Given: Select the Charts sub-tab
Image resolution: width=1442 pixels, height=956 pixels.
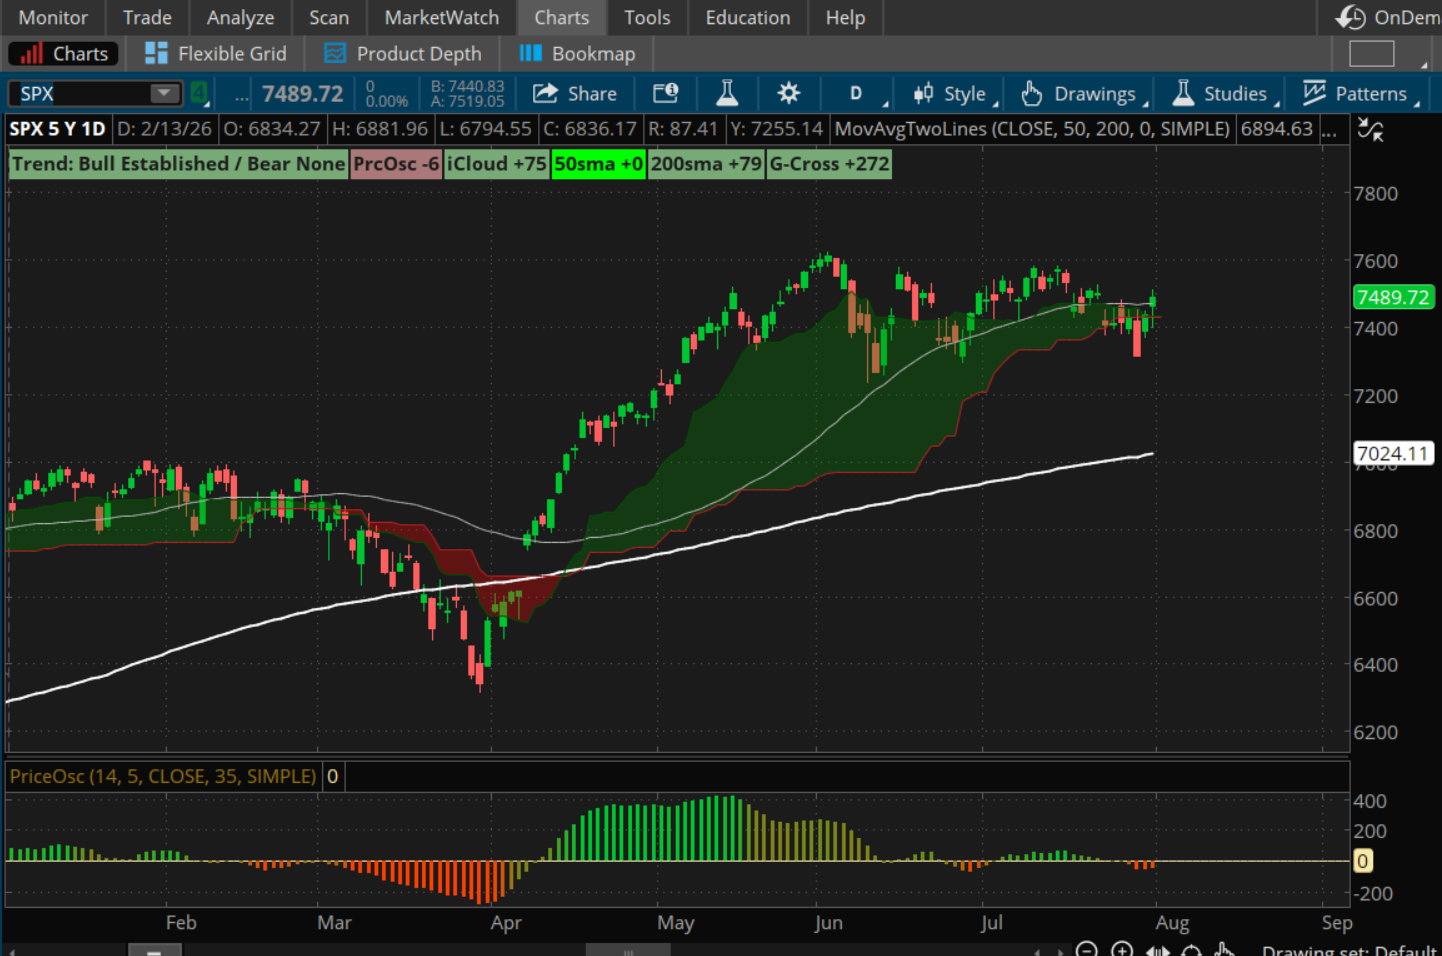Looking at the screenshot, I should (63, 54).
